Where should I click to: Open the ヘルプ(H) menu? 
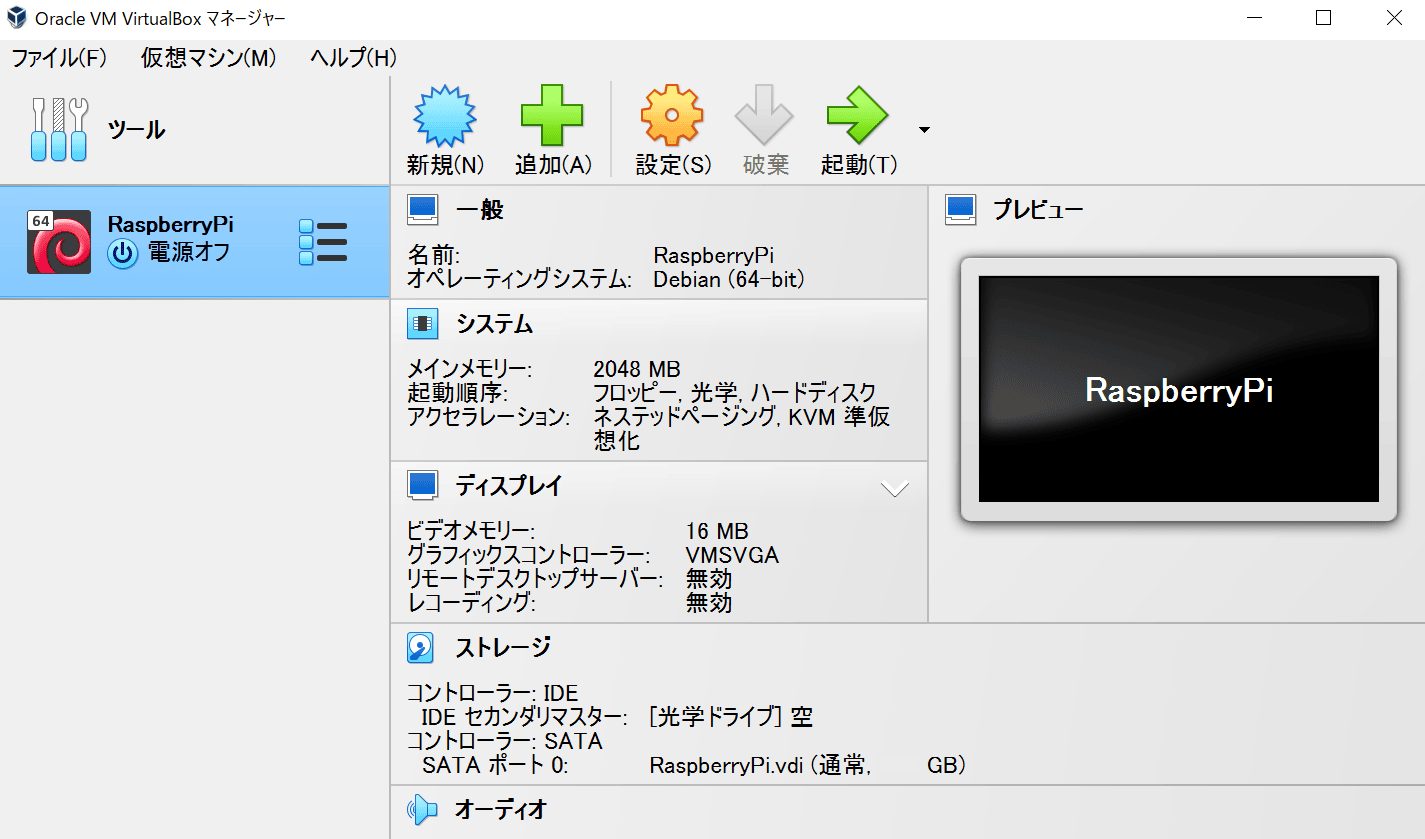(x=353, y=58)
